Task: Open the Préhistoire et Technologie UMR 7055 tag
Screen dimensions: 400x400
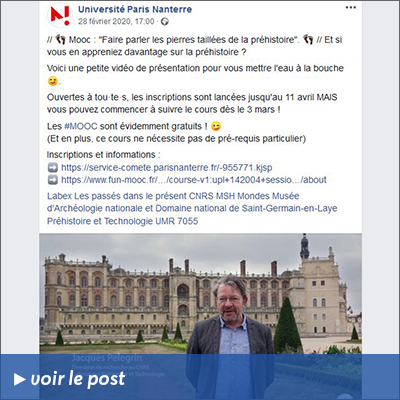Action: pyautogui.click(x=122, y=221)
